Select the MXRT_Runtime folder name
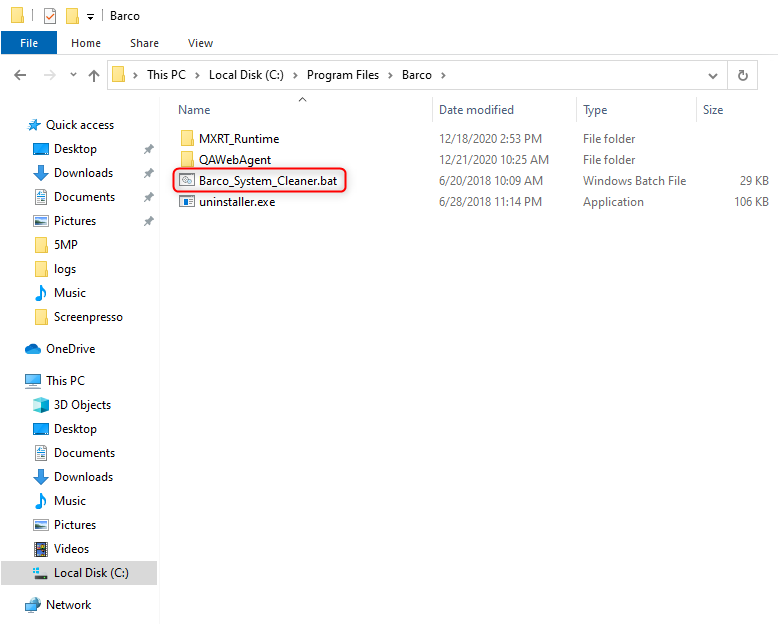Image resolution: width=778 pixels, height=624 pixels. [239, 139]
